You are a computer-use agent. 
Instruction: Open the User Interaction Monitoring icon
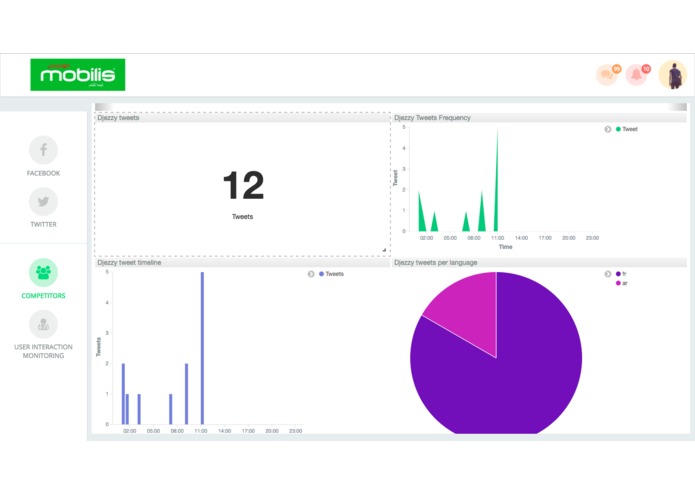pos(43,324)
